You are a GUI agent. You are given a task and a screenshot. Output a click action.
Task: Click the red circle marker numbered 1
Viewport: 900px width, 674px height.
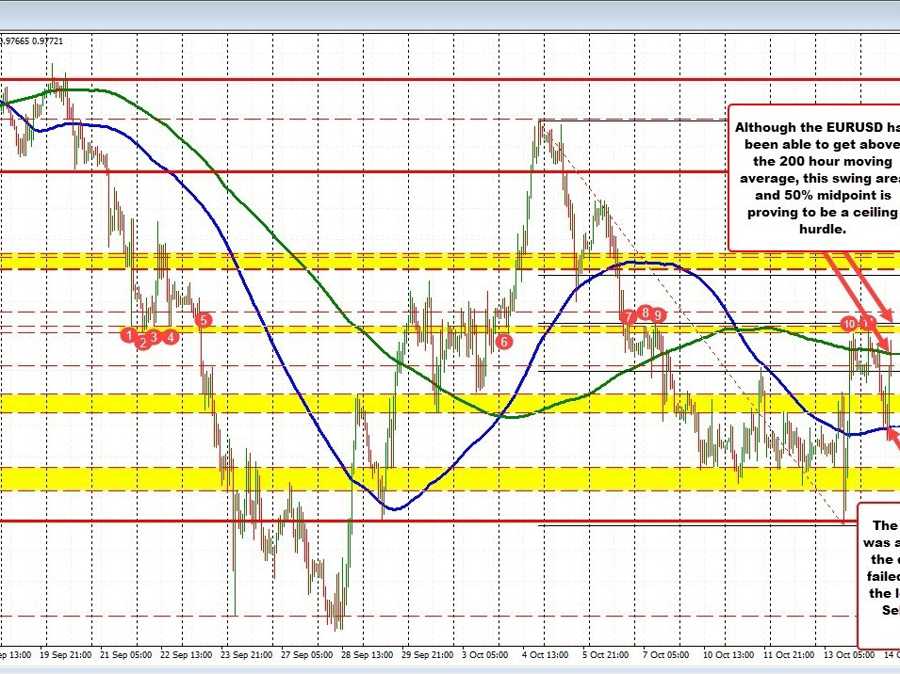[129, 334]
